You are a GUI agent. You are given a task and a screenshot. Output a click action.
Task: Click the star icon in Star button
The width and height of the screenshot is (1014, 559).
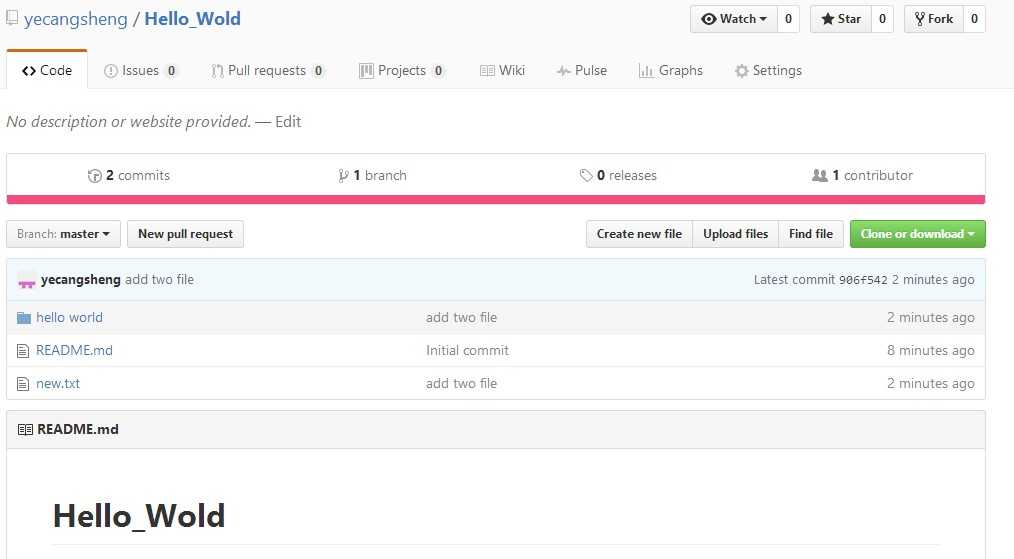point(827,19)
